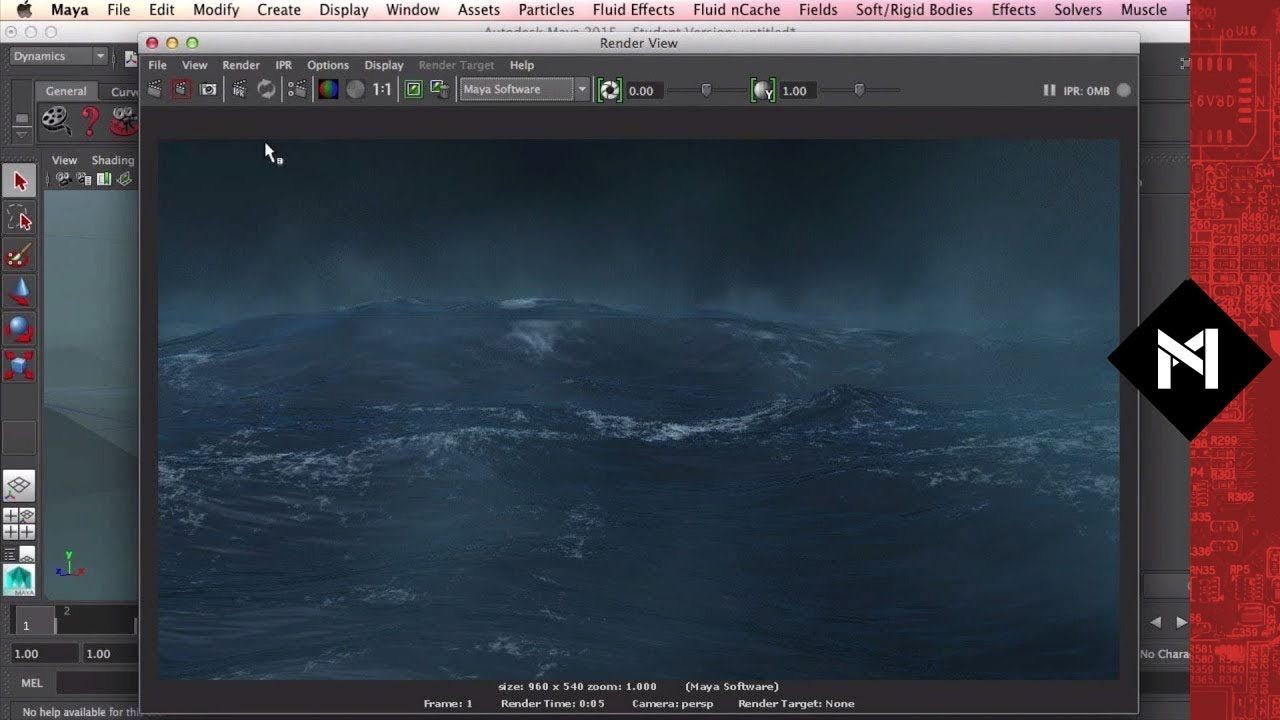Select the Paint Selection tool
Screen dimensions: 1280x720
20,255
